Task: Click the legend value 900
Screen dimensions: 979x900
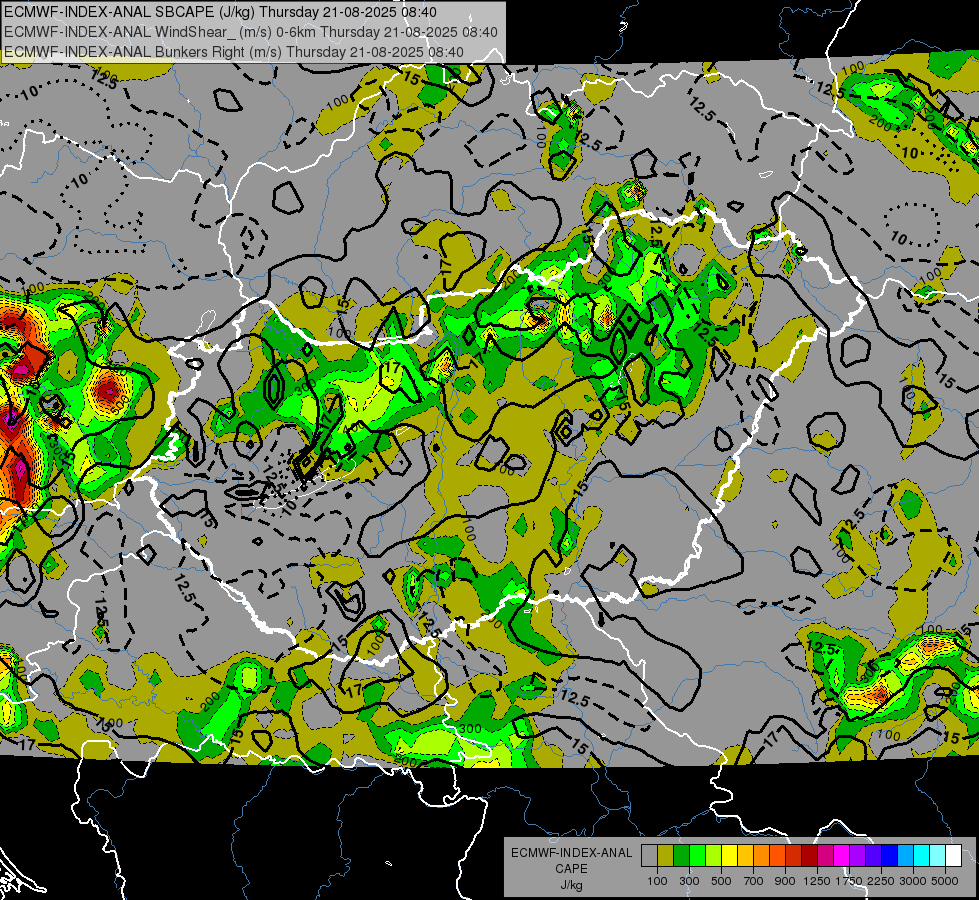Action: coord(785,881)
